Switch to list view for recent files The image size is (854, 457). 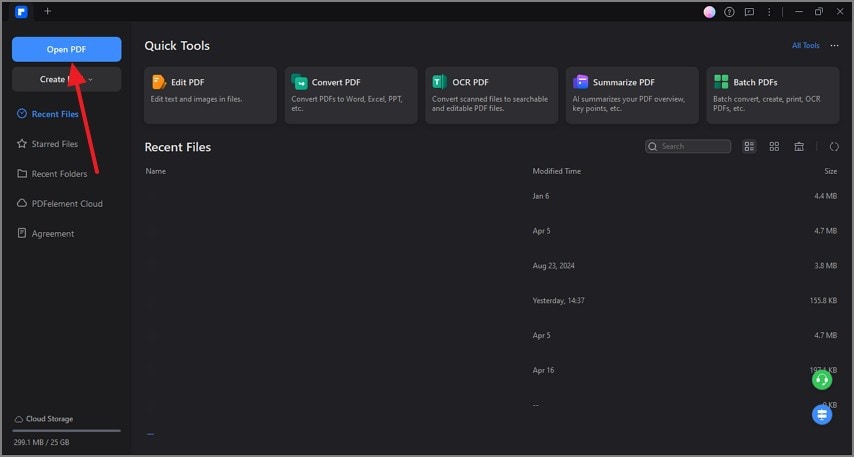(x=750, y=146)
